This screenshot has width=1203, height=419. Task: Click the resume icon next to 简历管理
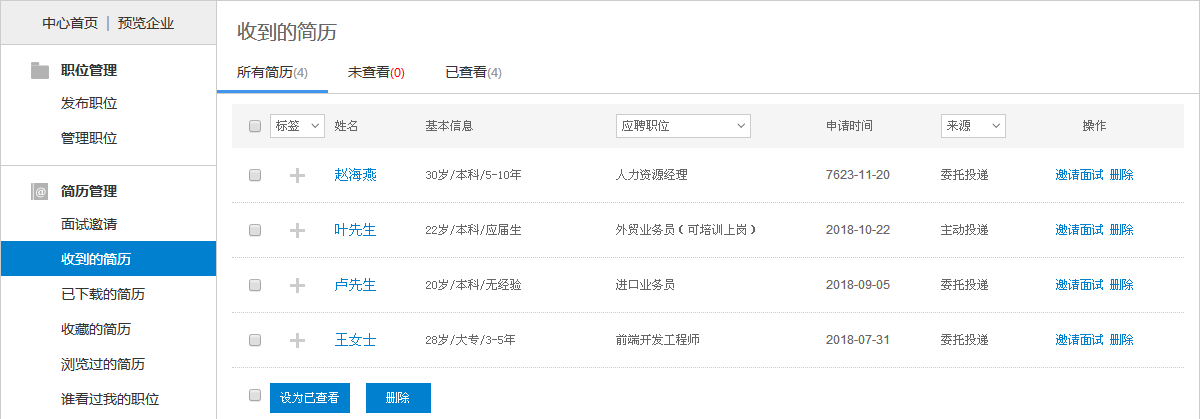point(40,191)
